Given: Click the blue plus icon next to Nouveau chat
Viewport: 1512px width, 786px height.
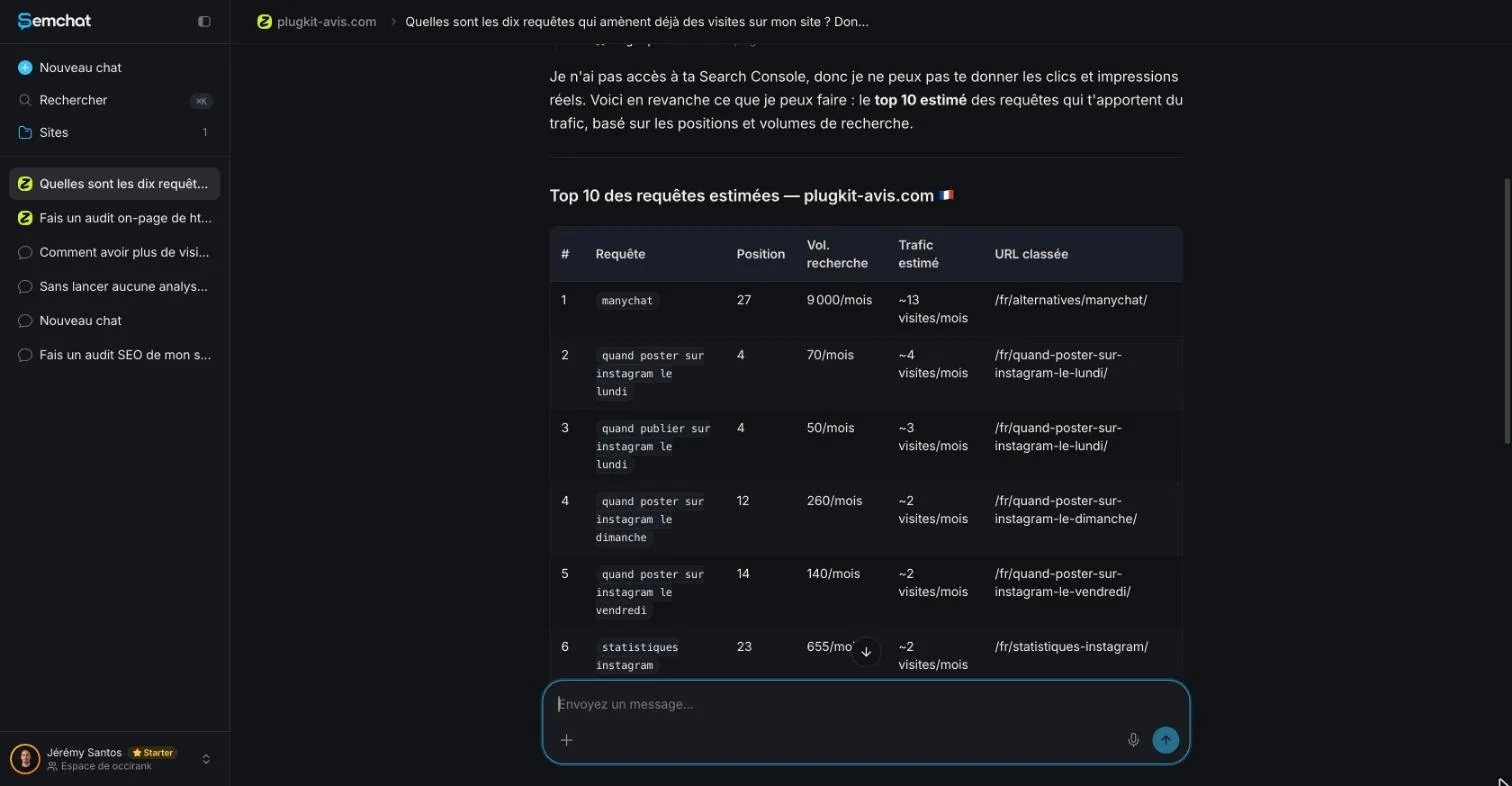Looking at the screenshot, I should [25, 67].
